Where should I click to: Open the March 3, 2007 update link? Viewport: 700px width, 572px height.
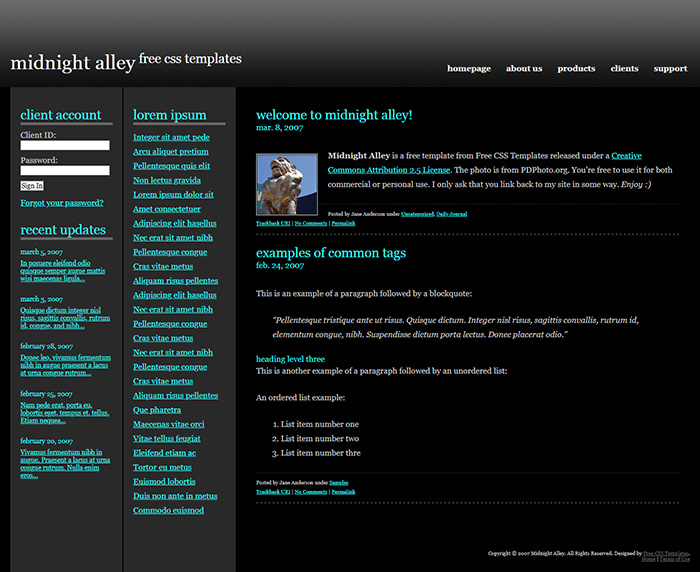[x=65, y=317]
